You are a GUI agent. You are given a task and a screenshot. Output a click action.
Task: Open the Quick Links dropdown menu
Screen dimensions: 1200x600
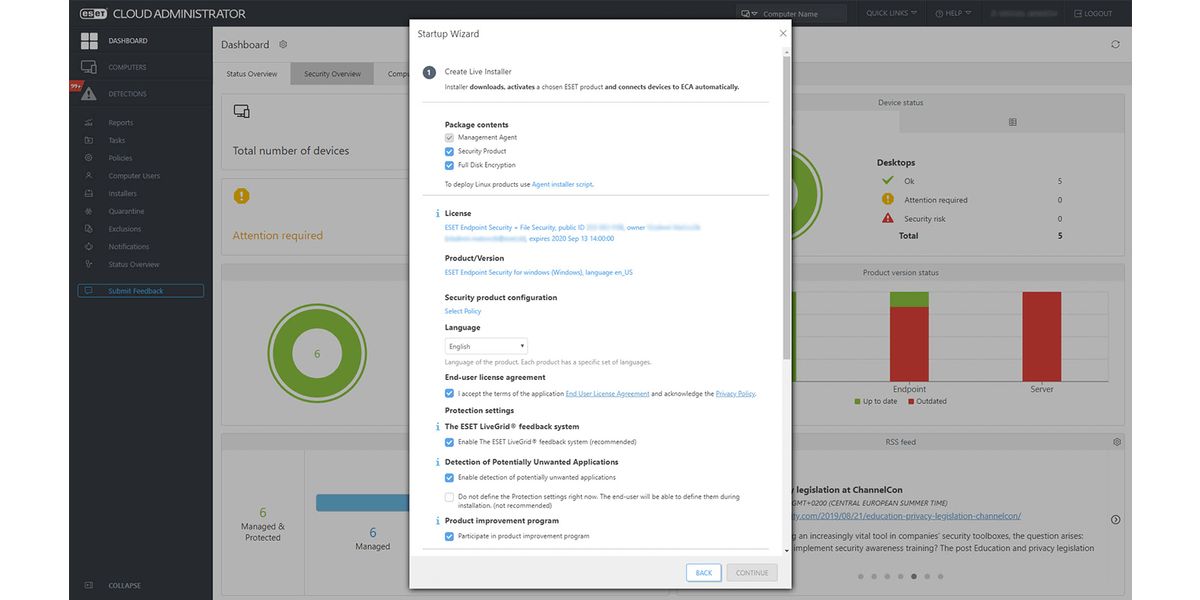(x=890, y=14)
